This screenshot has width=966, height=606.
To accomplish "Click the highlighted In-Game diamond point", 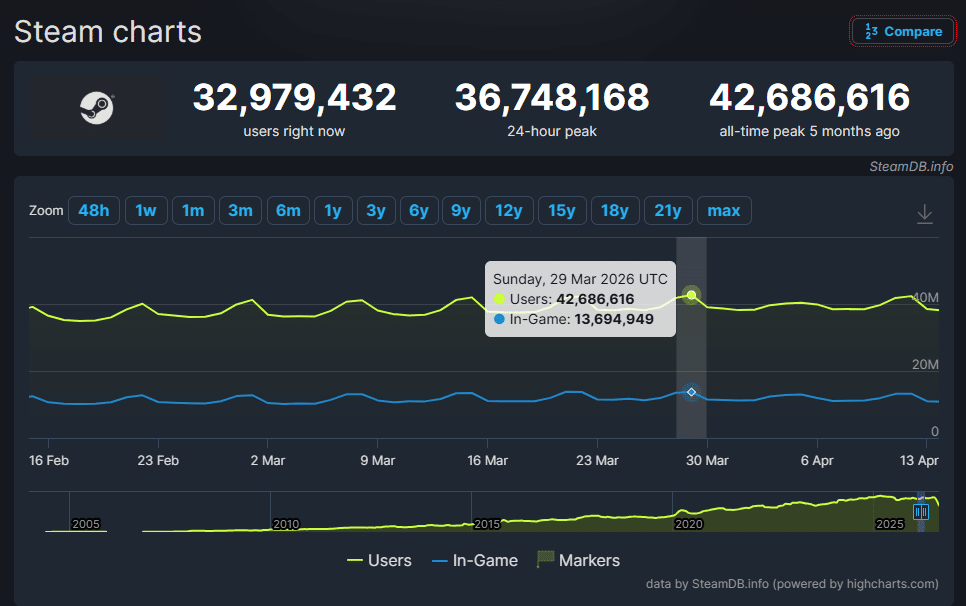I will [691, 392].
